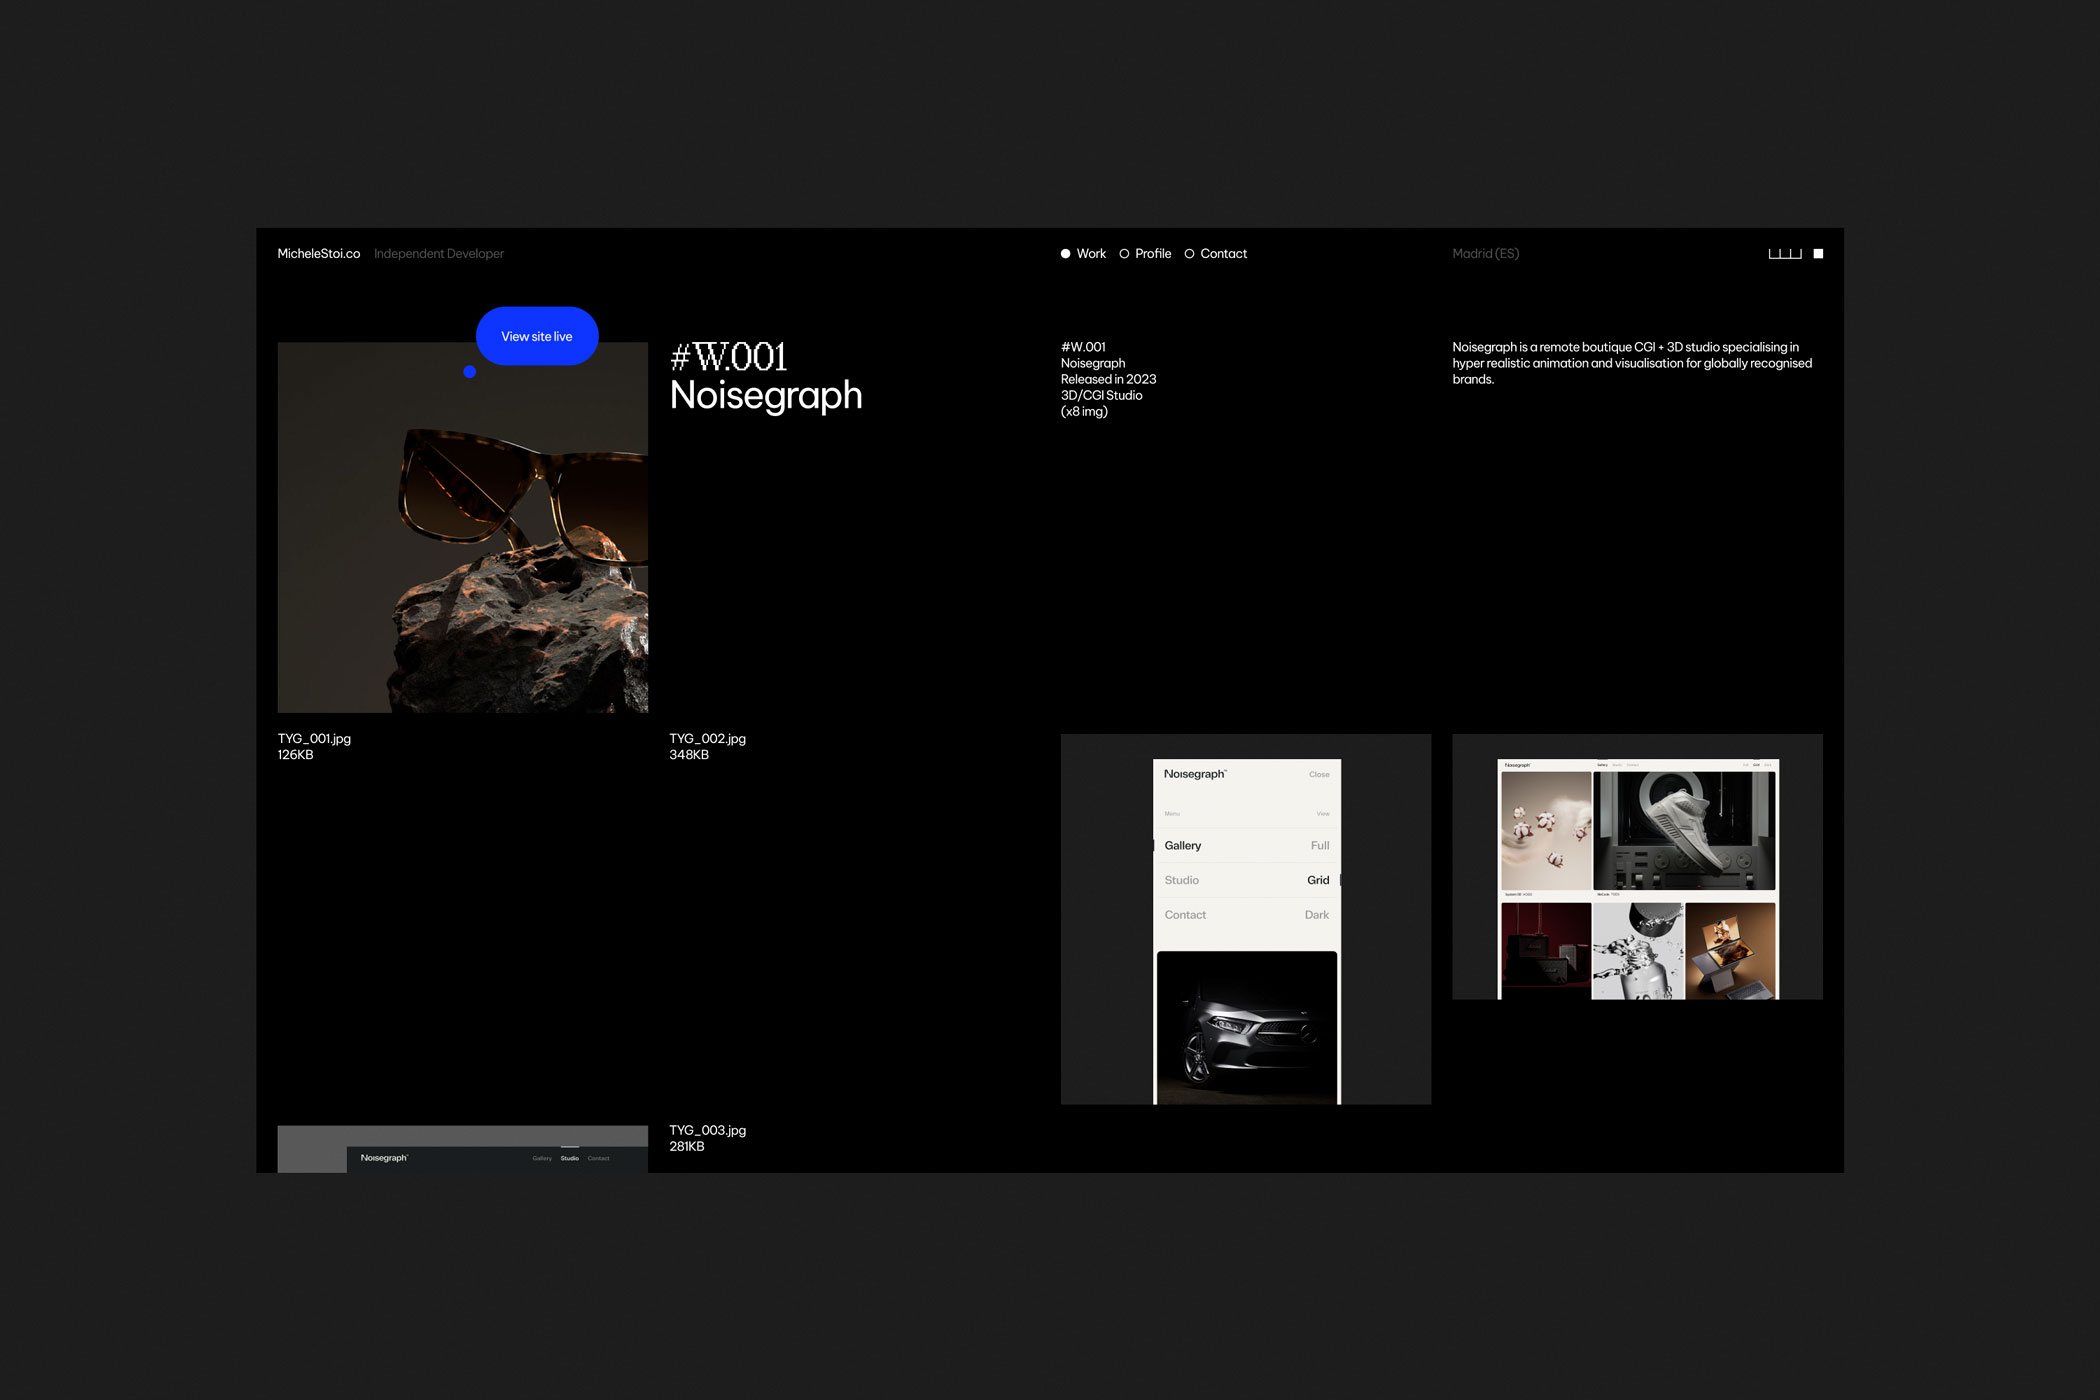
Task: Click the Madrid (ES) location label
Action: 1485,254
